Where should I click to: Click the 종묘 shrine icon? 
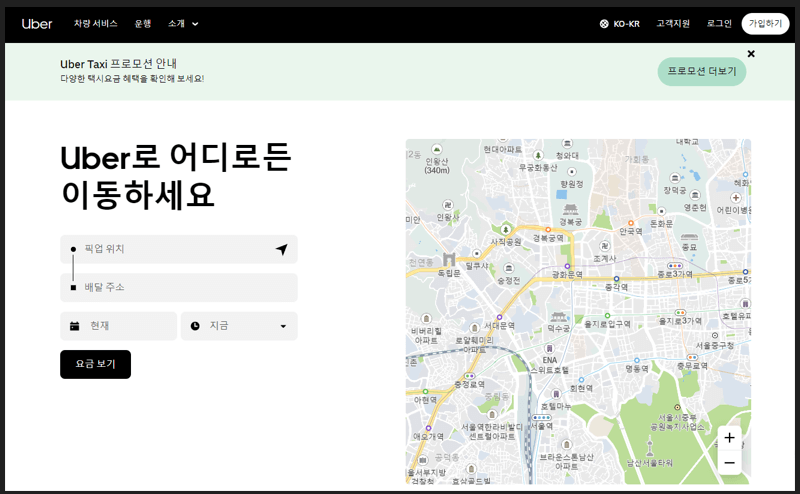click(689, 237)
